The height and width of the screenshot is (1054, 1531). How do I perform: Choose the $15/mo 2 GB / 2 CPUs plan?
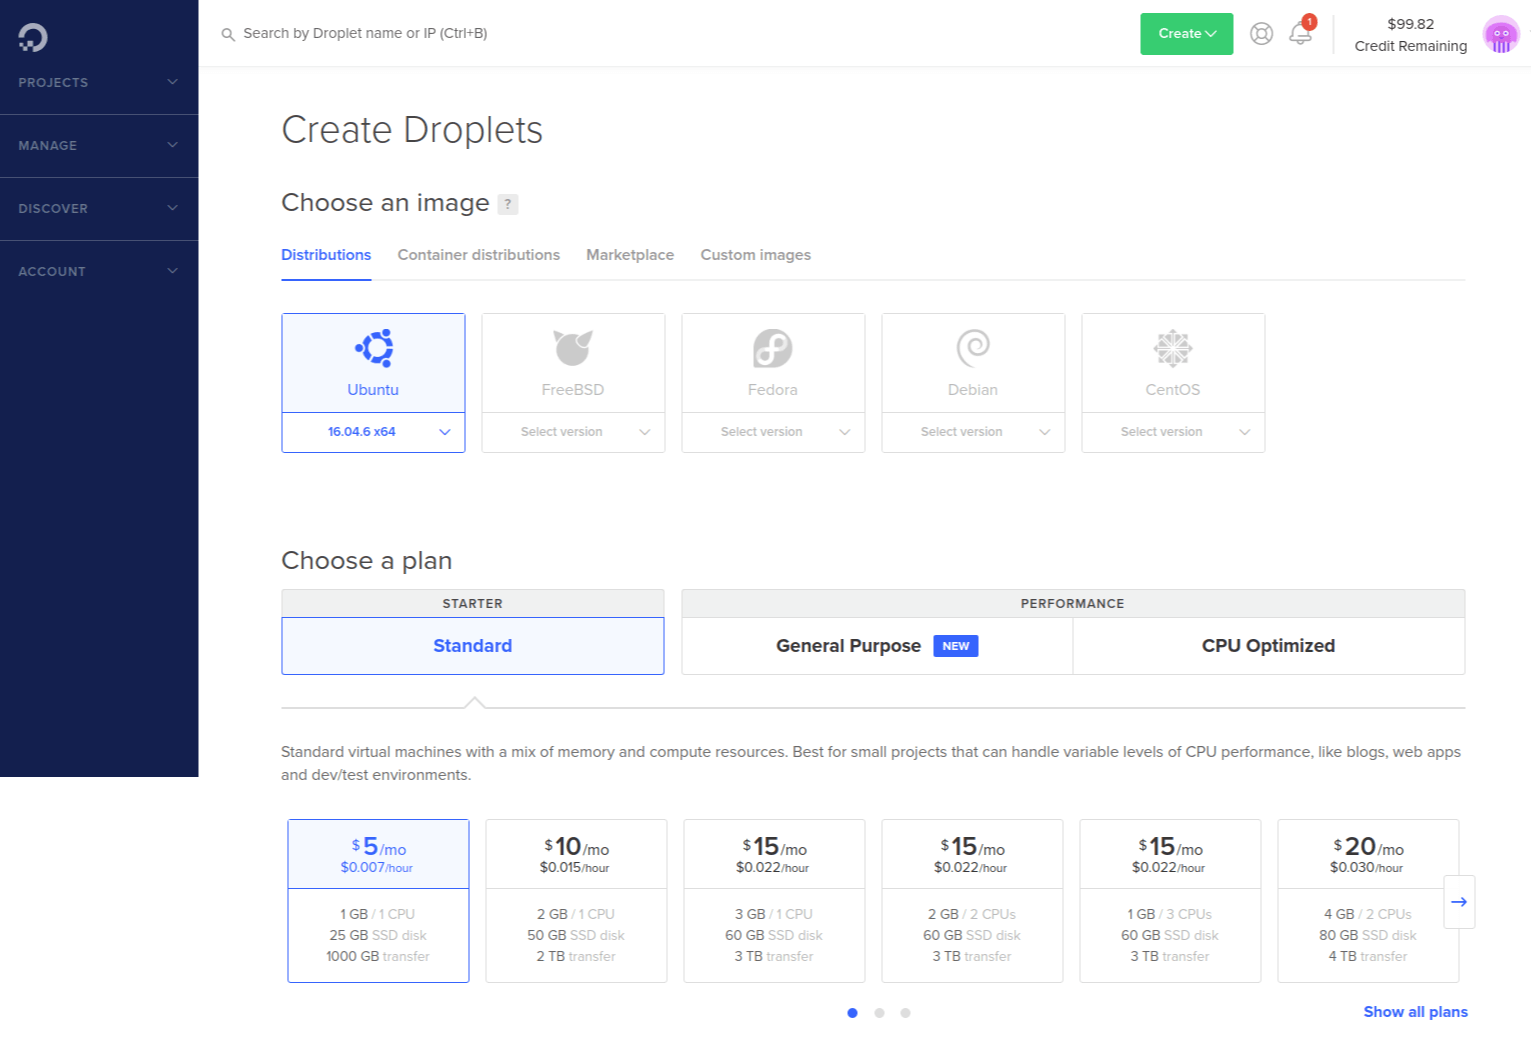point(972,901)
